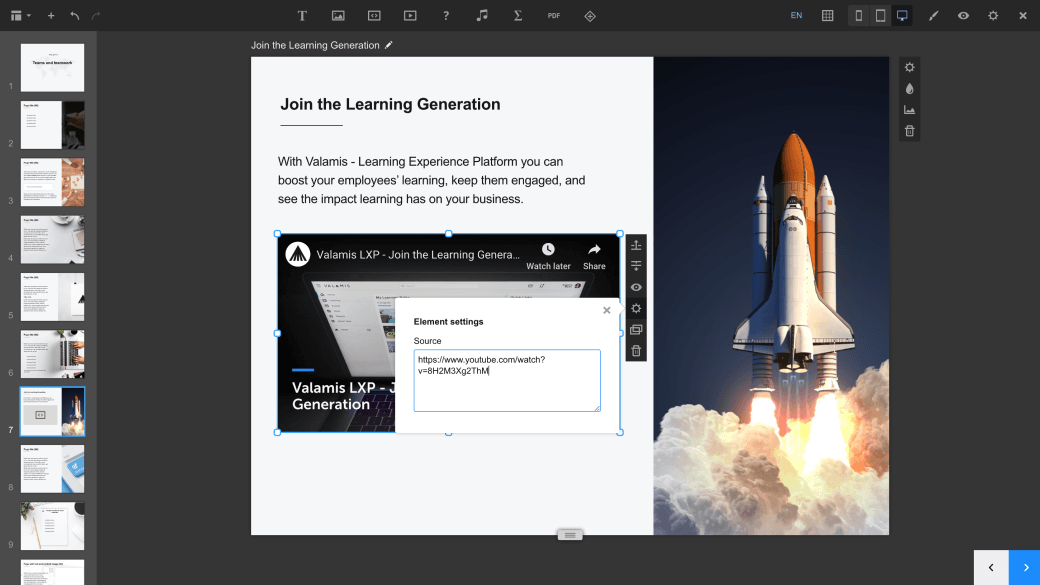1040x585 pixels.
Task: Duplicate the selected video element
Action: click(x=636, y=330)
